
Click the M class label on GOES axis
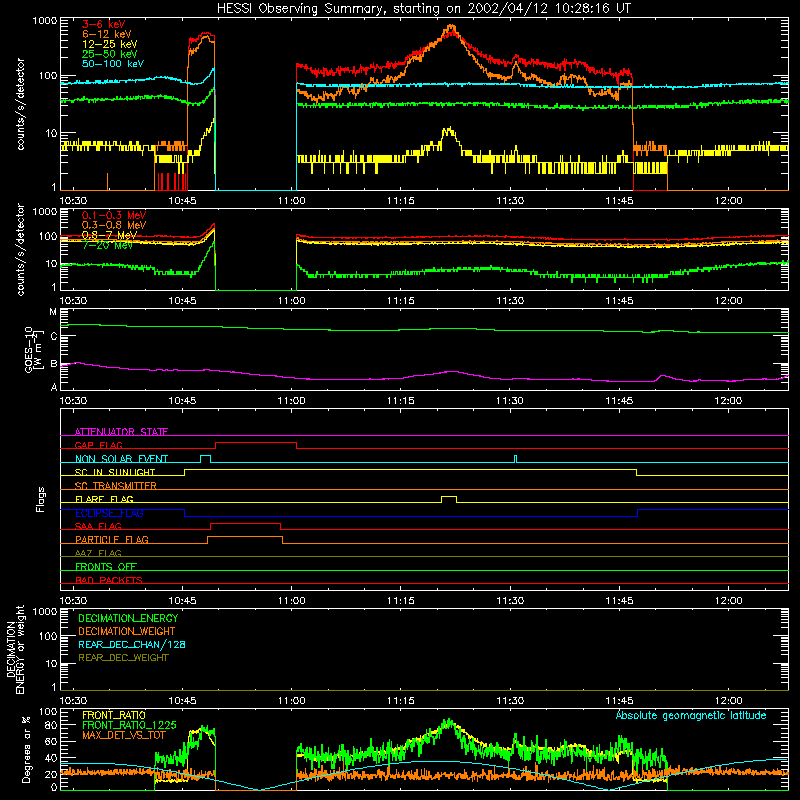click(x=53, y=312)
